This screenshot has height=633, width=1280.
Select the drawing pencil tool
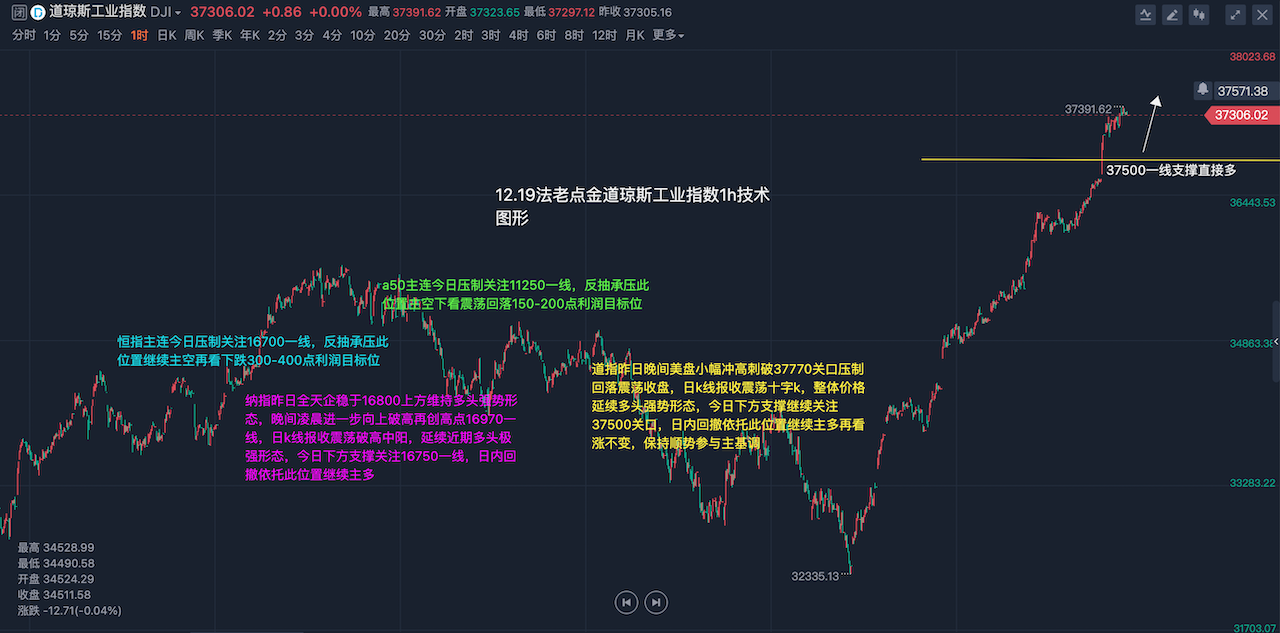(1173, 14)
